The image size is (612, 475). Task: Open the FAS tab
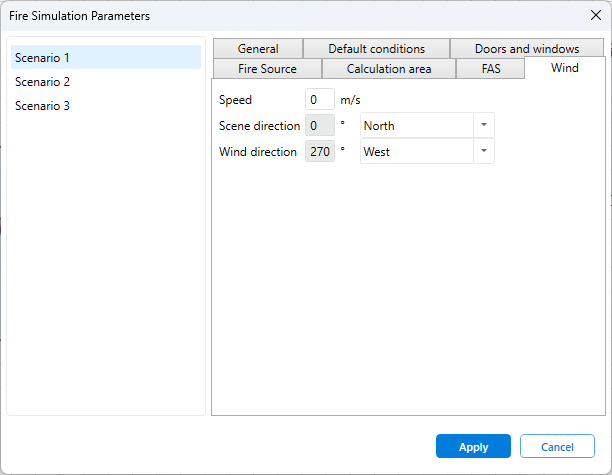click(x=490, y=69)
